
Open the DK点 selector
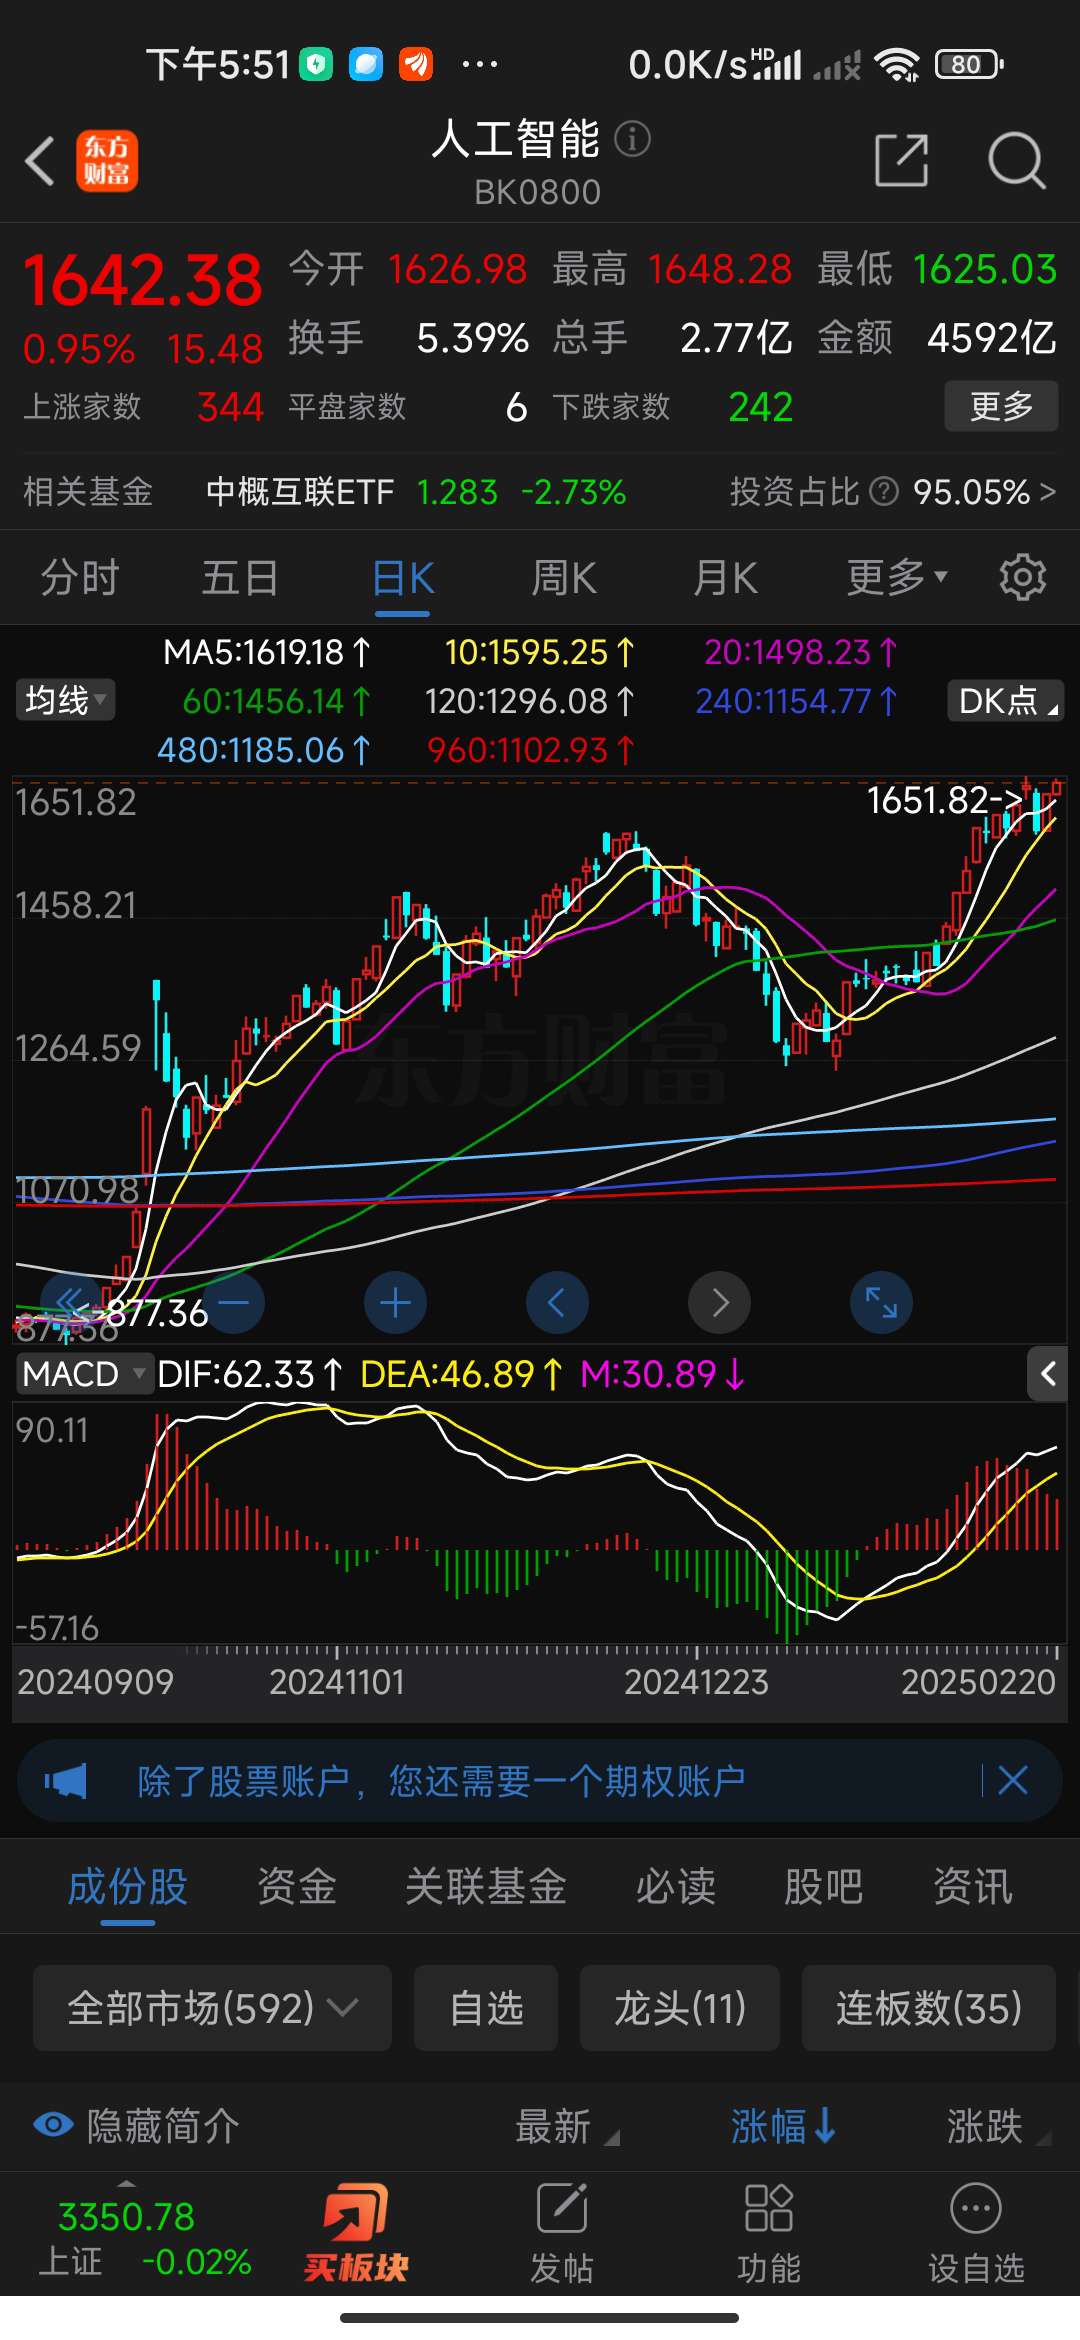1005,701
